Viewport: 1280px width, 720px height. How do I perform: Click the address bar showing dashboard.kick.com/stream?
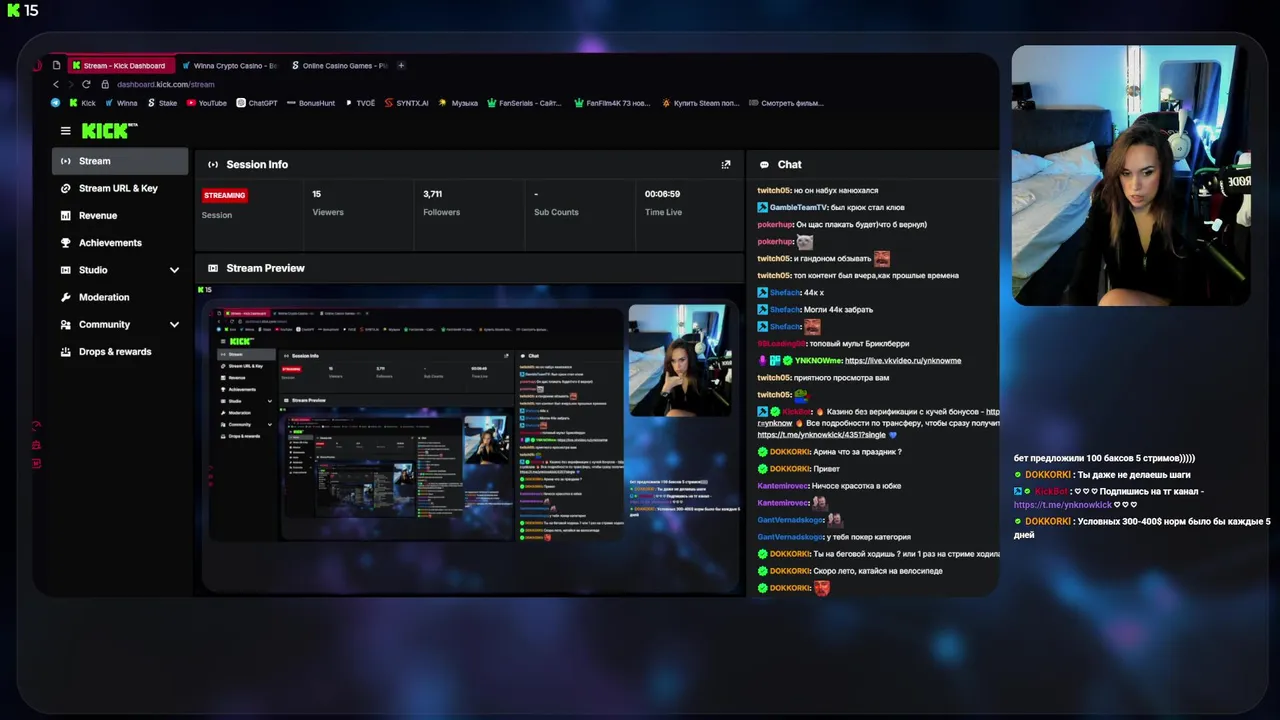(166, 84)
